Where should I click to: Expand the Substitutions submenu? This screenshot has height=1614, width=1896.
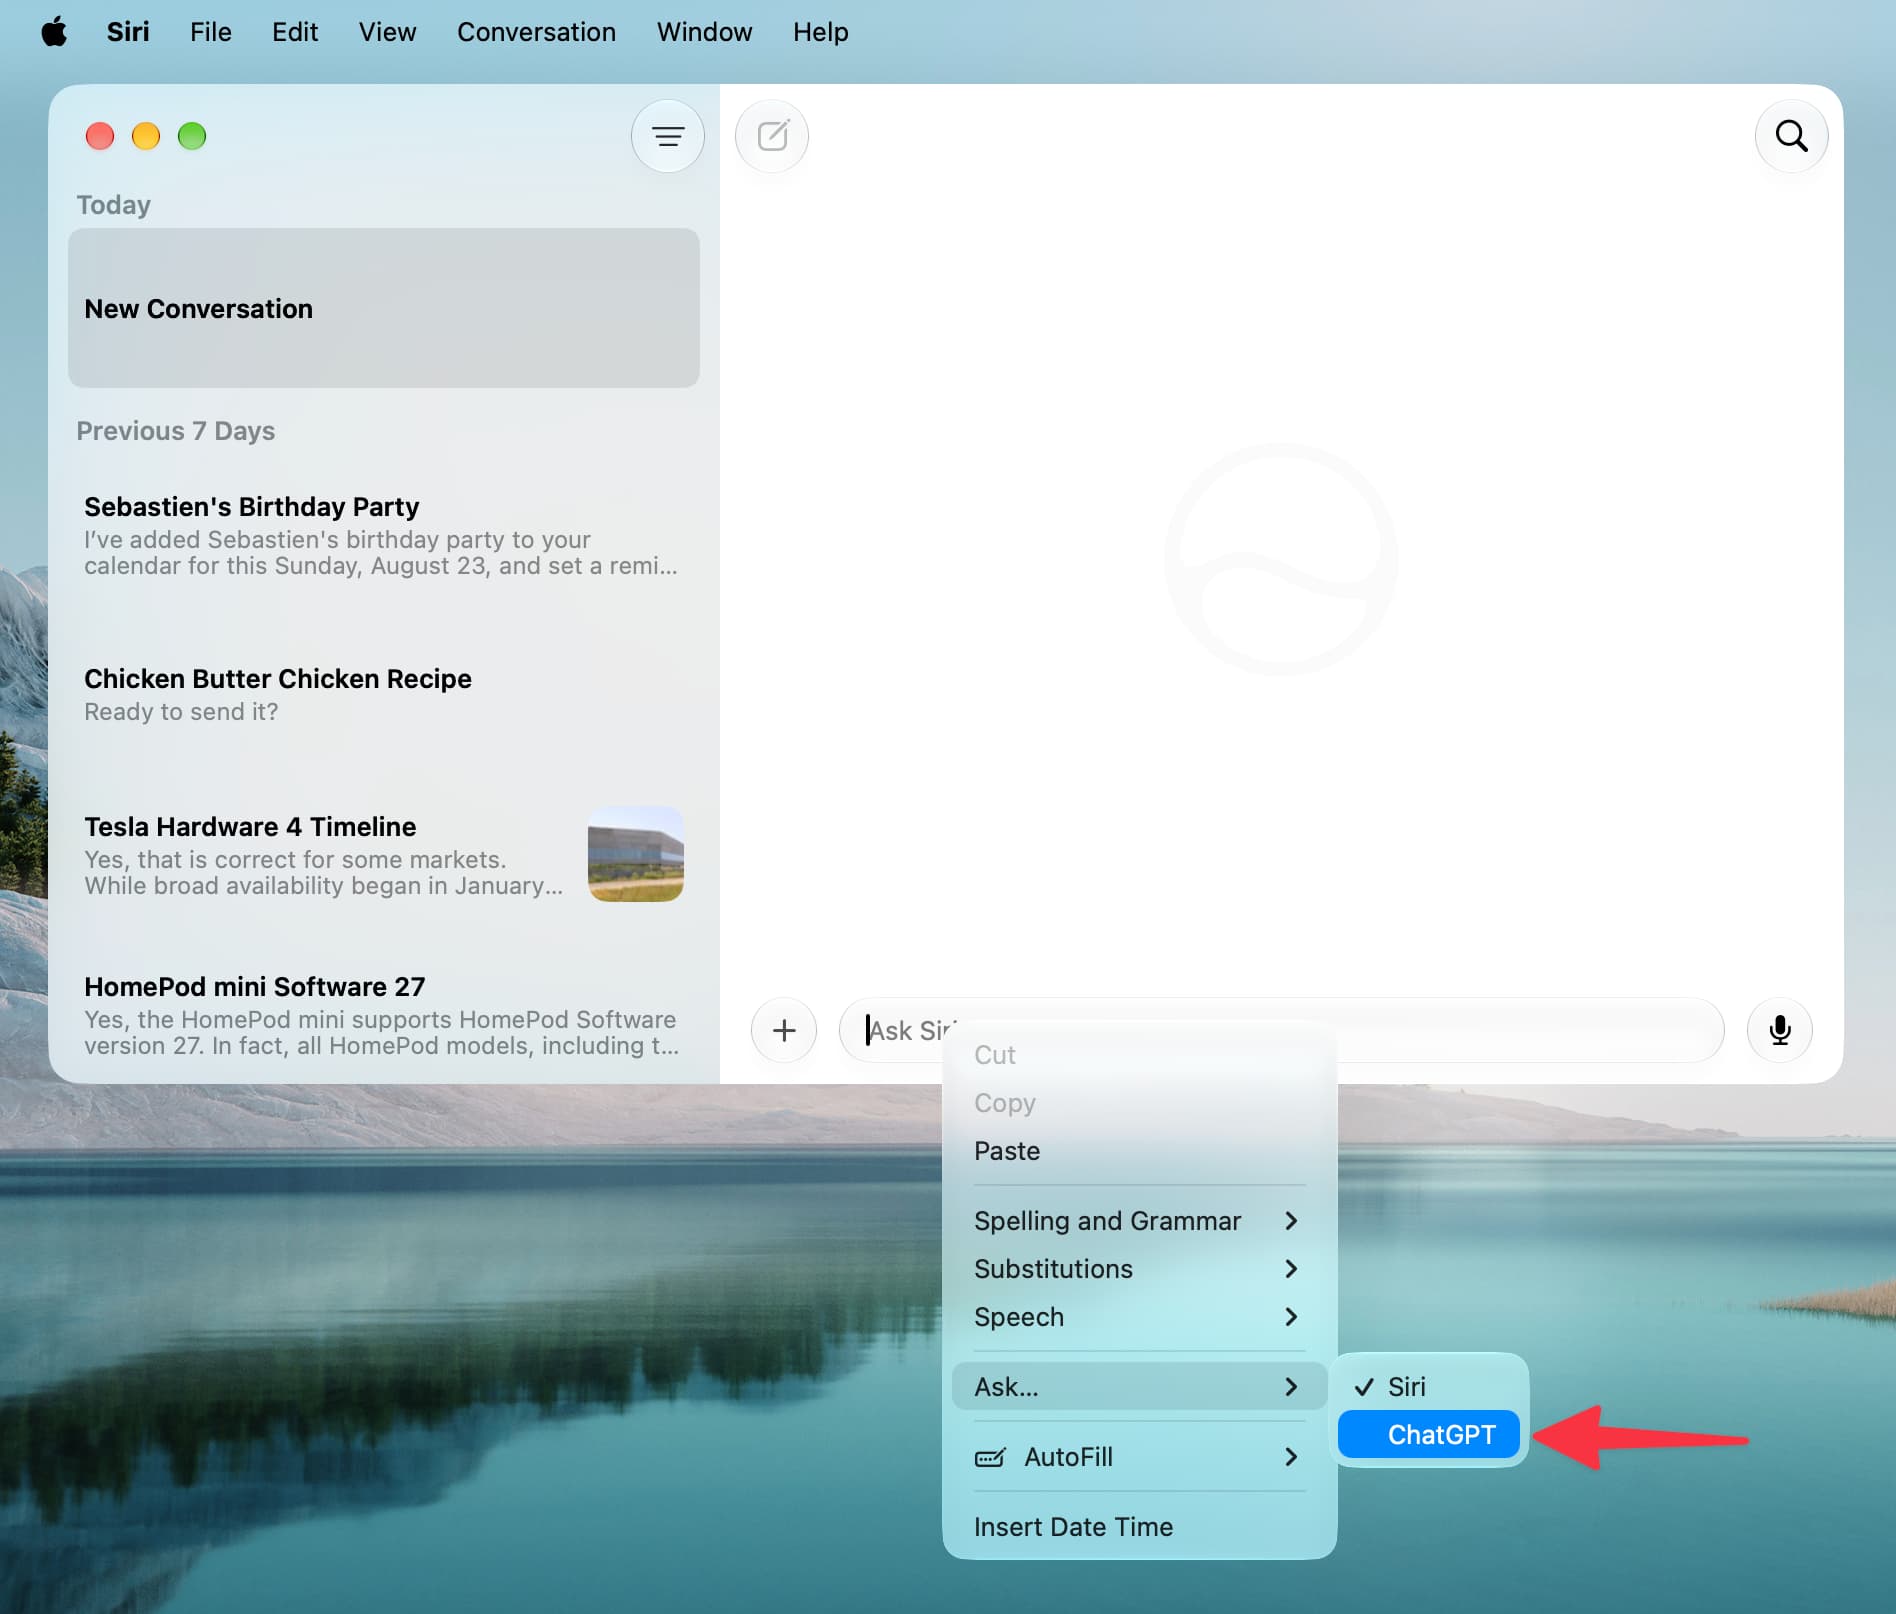coord(1139,1269)
